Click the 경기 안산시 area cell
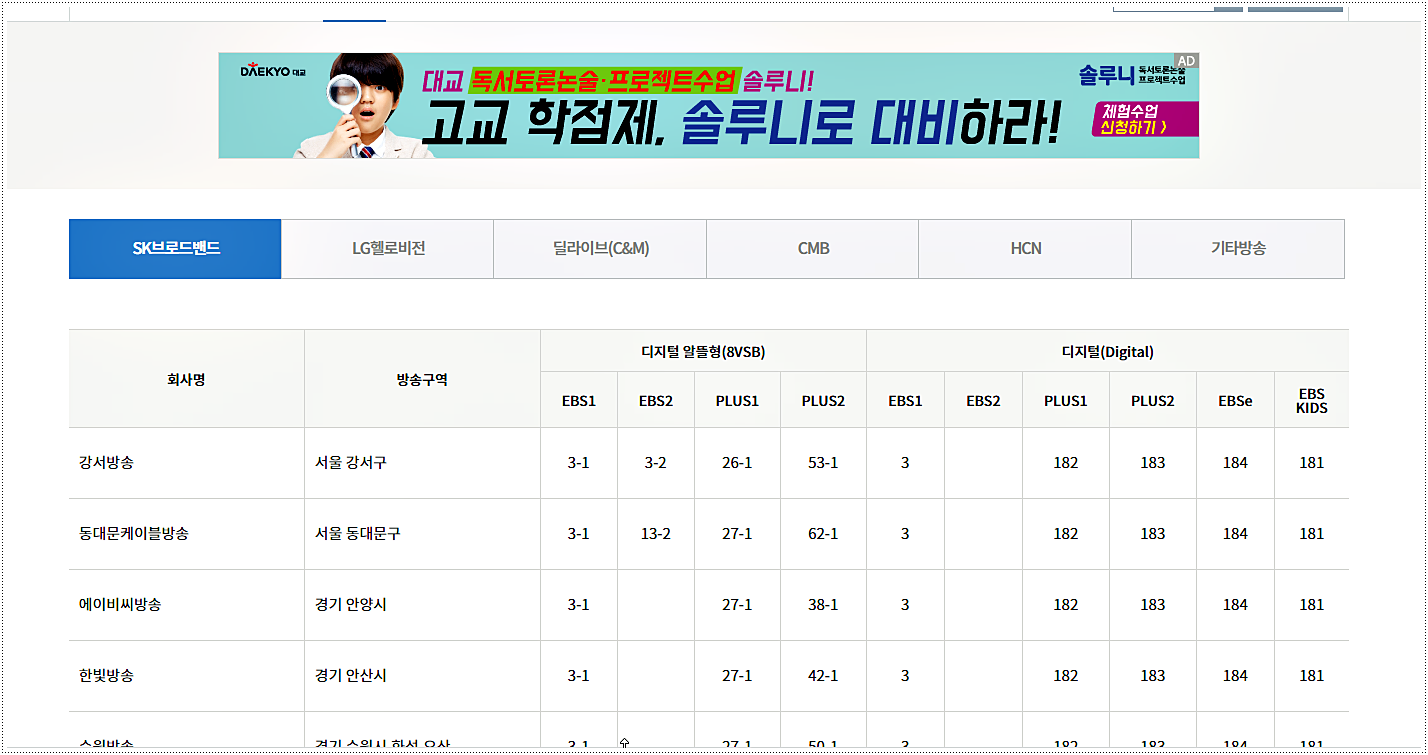The image size is (1428, 755). (x=422, y=676)
